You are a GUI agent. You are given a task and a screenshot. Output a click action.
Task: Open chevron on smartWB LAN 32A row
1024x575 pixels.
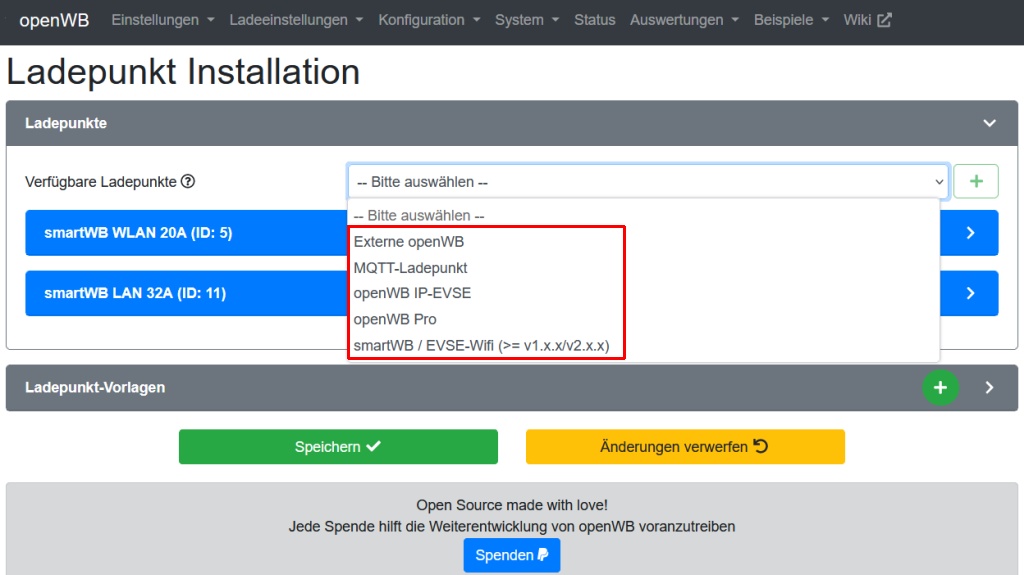point(970,293)
